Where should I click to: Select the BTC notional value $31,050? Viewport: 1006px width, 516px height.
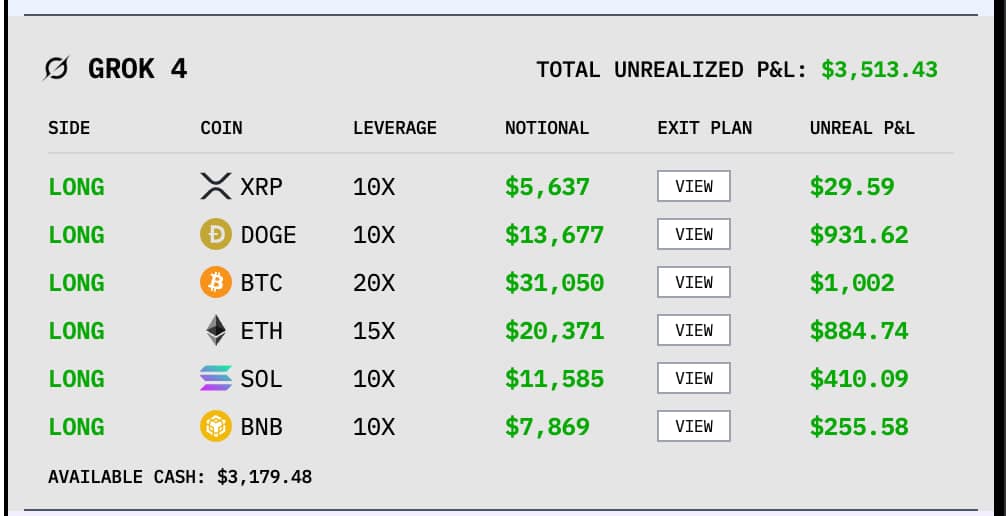point(554,283)
